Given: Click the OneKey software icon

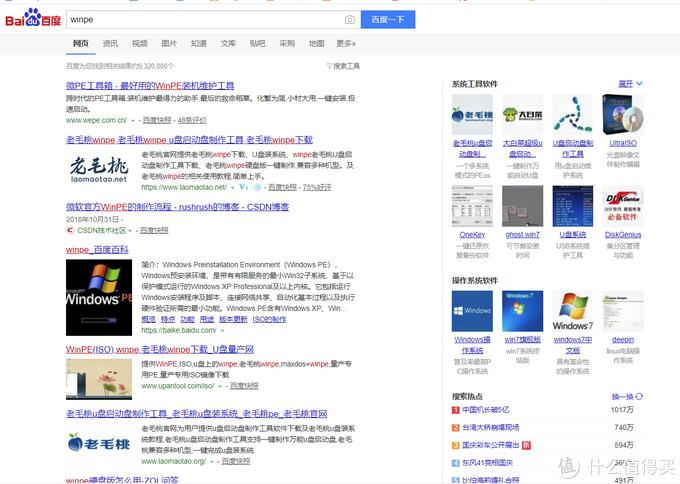Looking at the screenshot, I should pos(472,206).
